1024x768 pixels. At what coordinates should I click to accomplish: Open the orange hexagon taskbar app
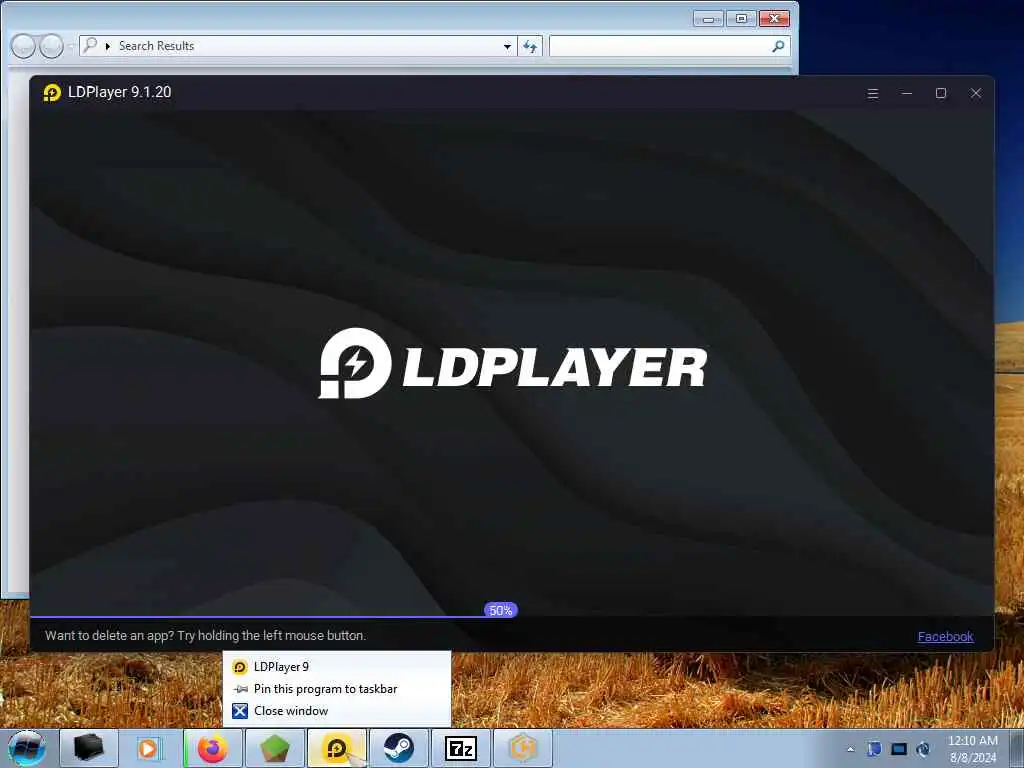(522, 748)
